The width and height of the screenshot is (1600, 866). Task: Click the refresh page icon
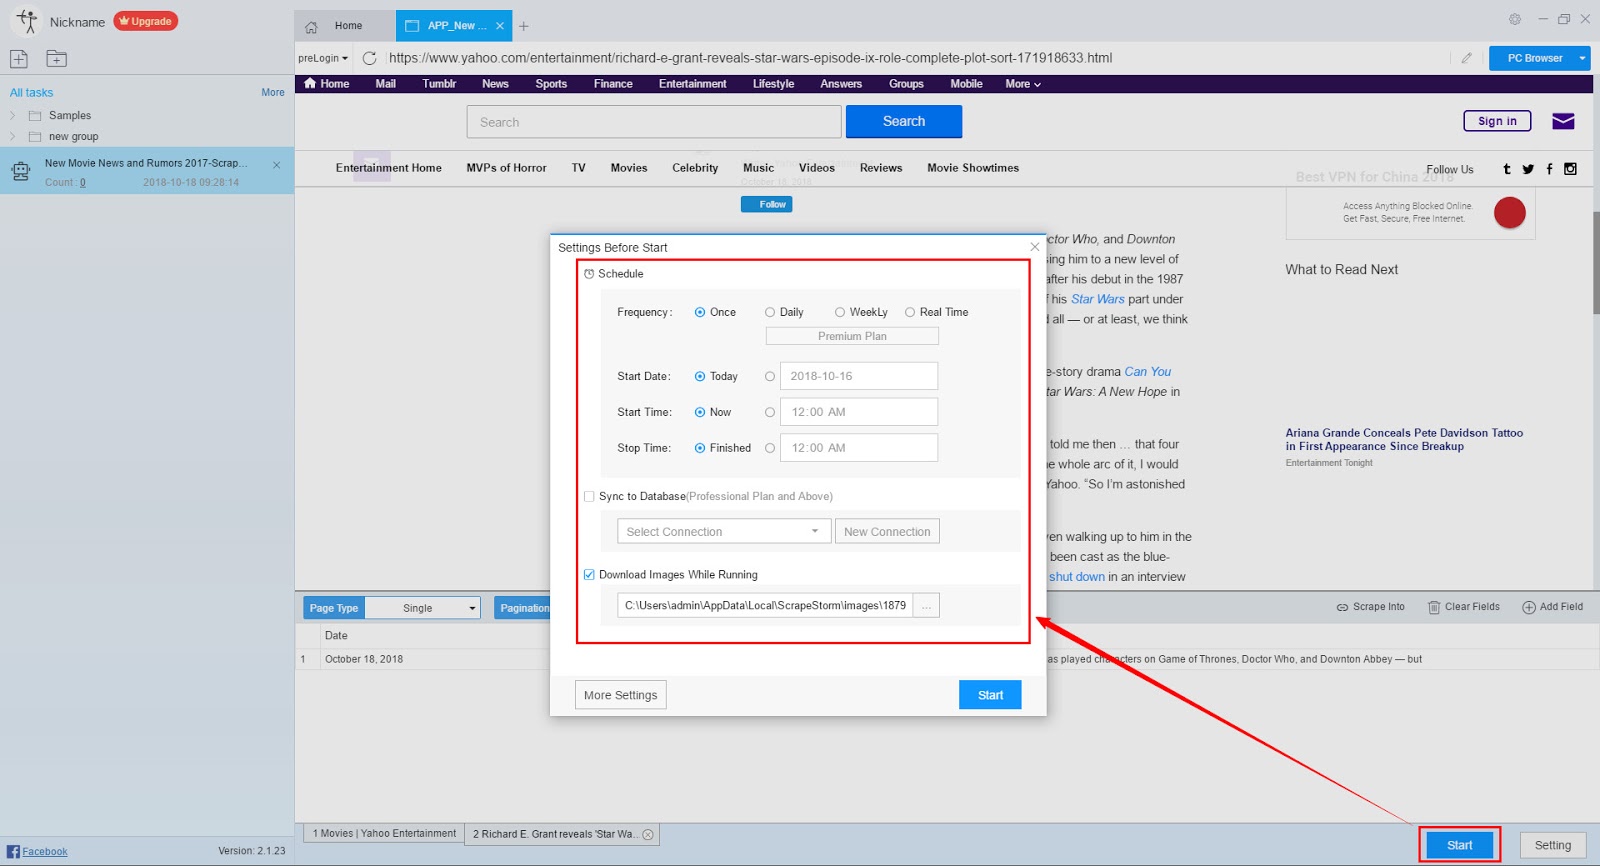click(x=369, y=58)
